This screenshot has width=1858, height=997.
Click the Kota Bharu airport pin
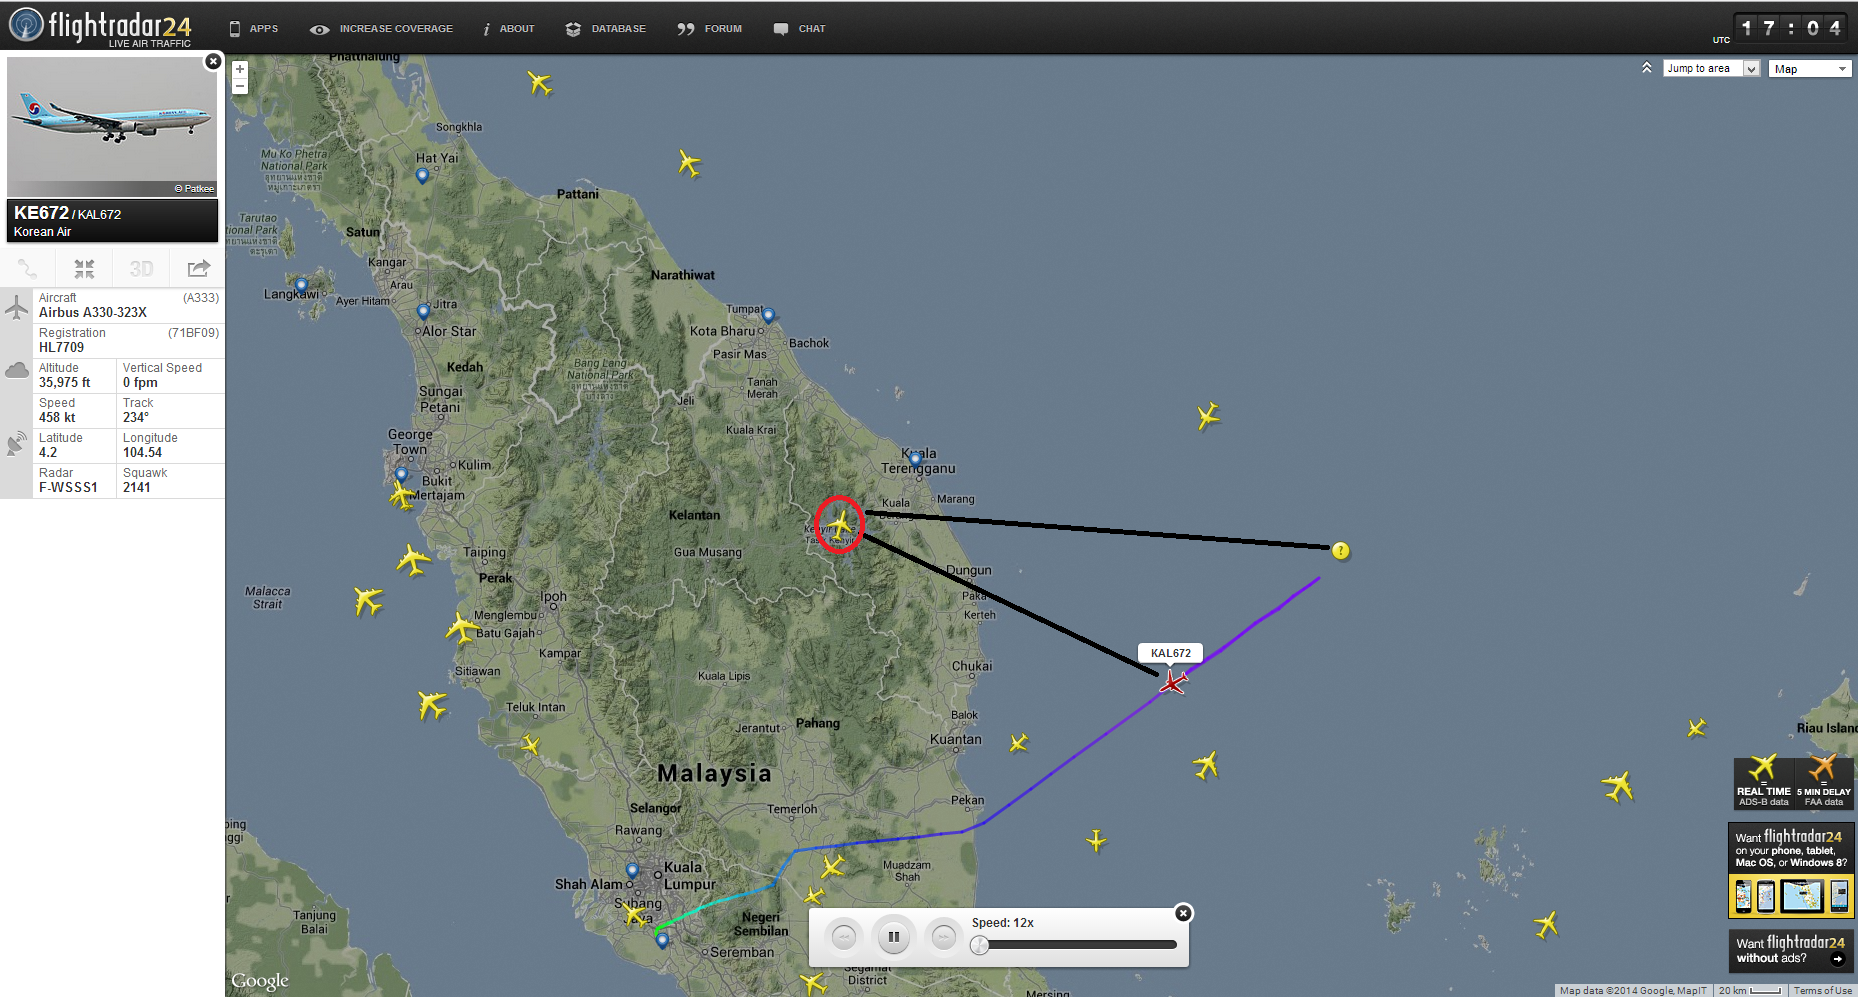(x=768, y=316)
